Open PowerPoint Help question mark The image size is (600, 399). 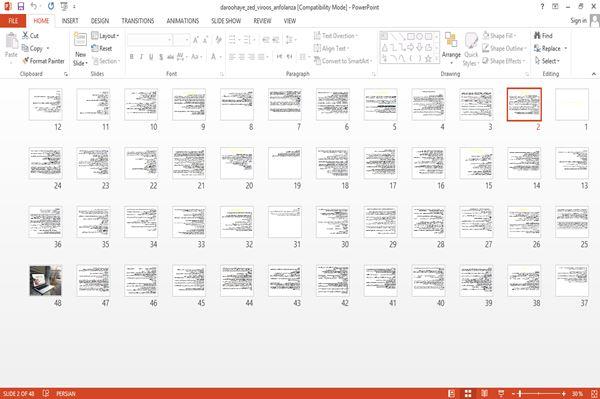click(542, 7)
